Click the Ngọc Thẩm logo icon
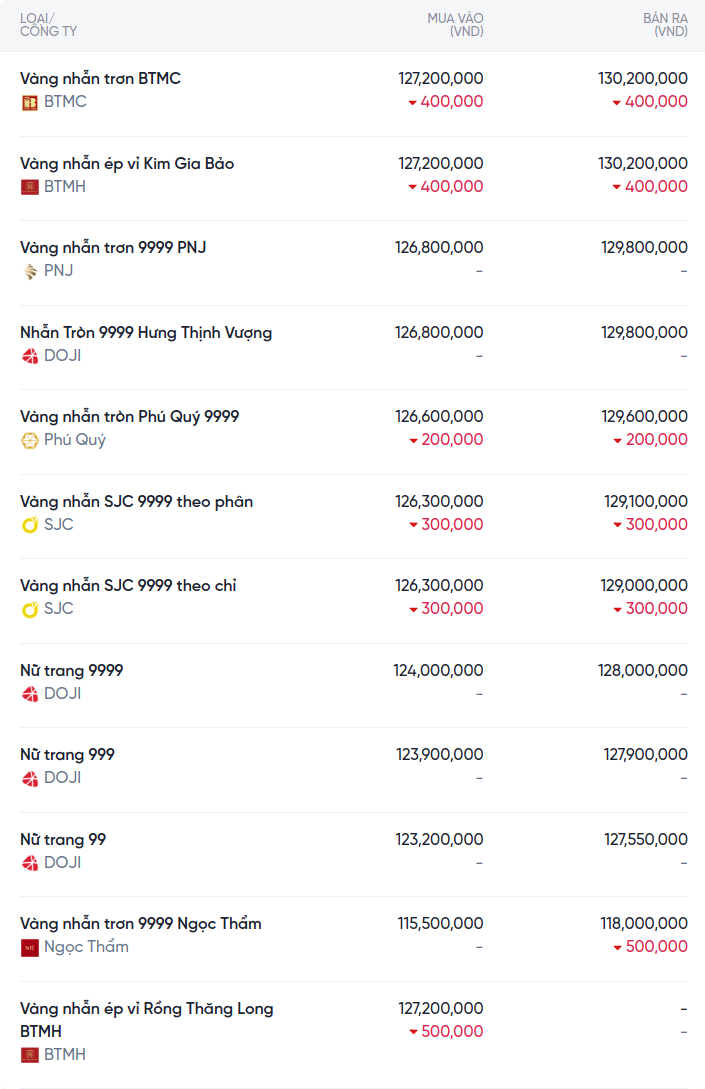This screenshot has height=1089, width=705. tap(30, 947)
